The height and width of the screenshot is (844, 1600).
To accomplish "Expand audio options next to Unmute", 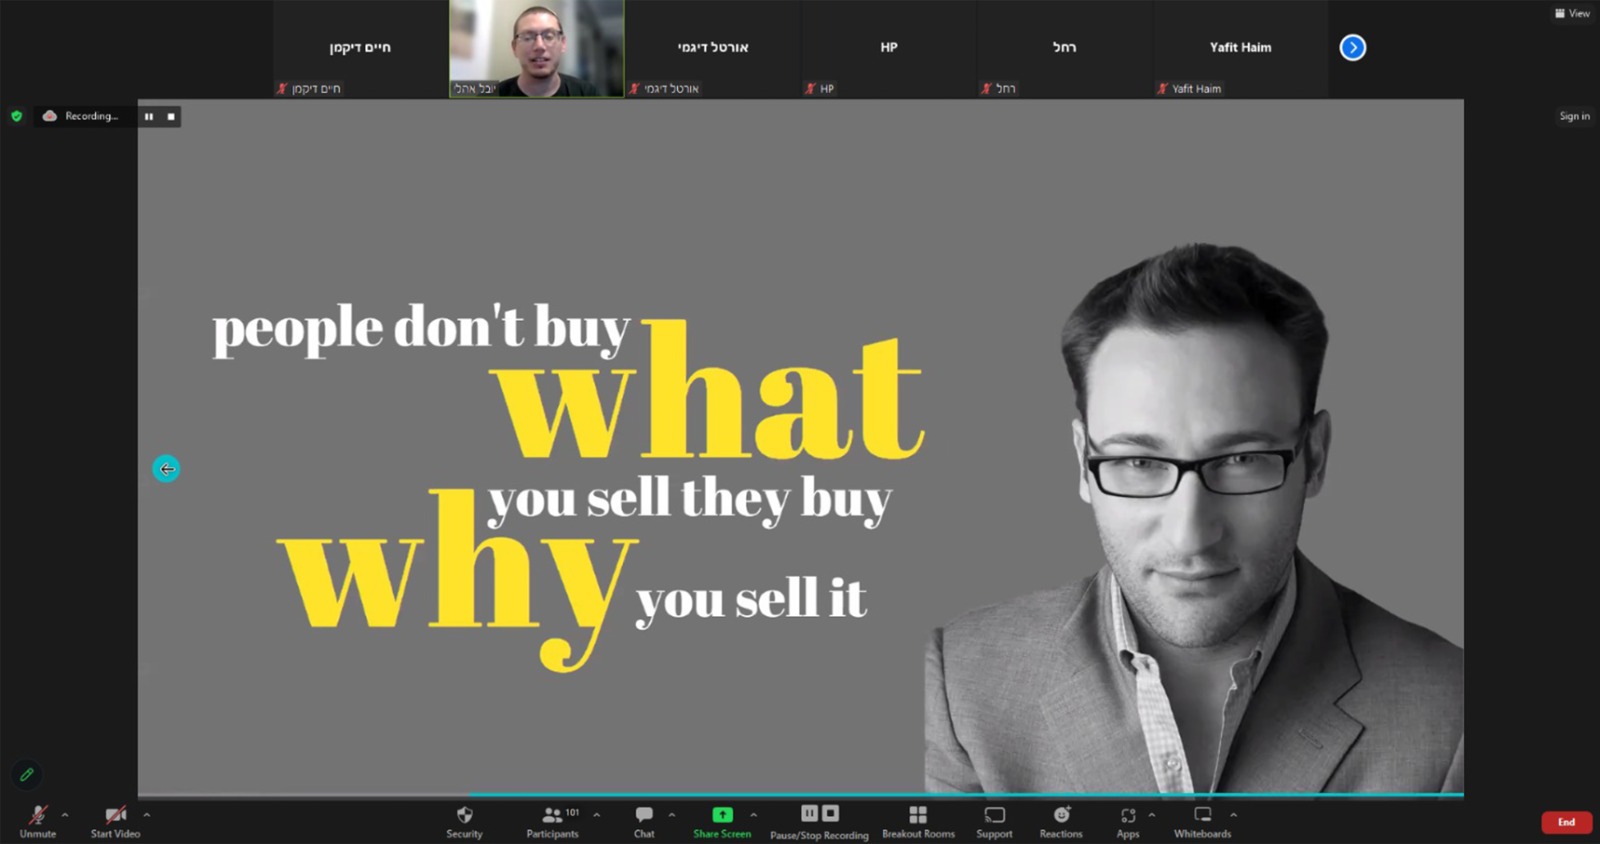I will pyautogui.click(x=65, y=815).
